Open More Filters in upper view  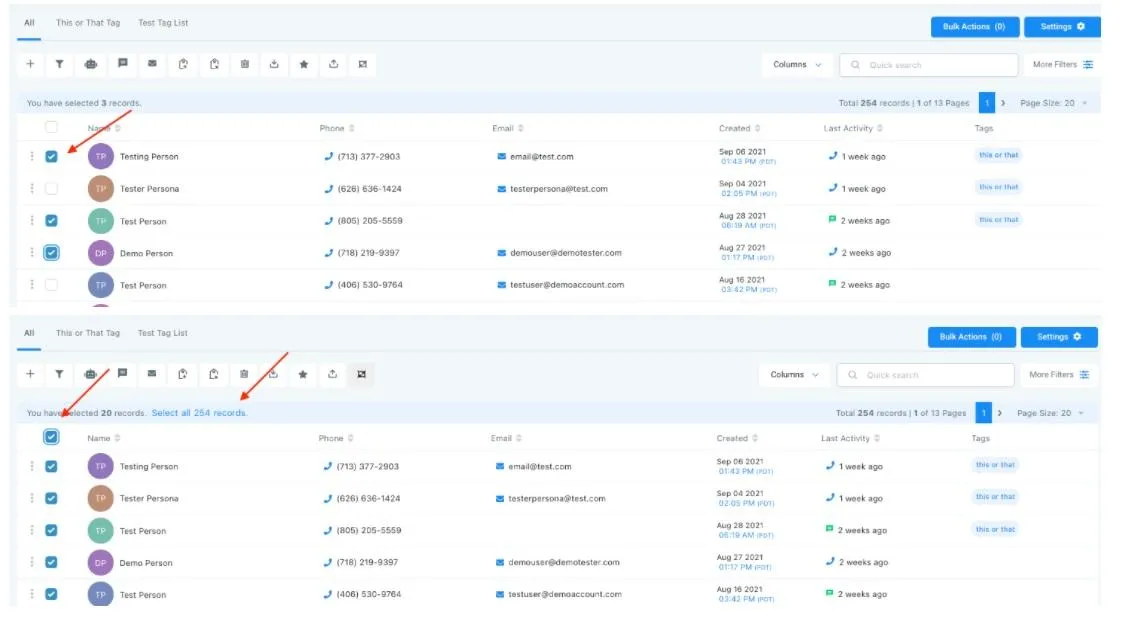1063,65
